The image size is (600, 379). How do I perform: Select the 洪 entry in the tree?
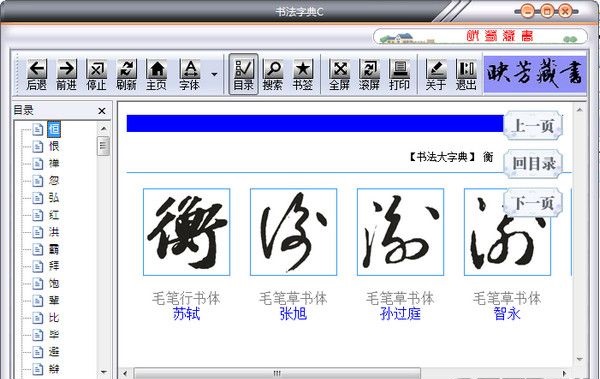(54, 232)
